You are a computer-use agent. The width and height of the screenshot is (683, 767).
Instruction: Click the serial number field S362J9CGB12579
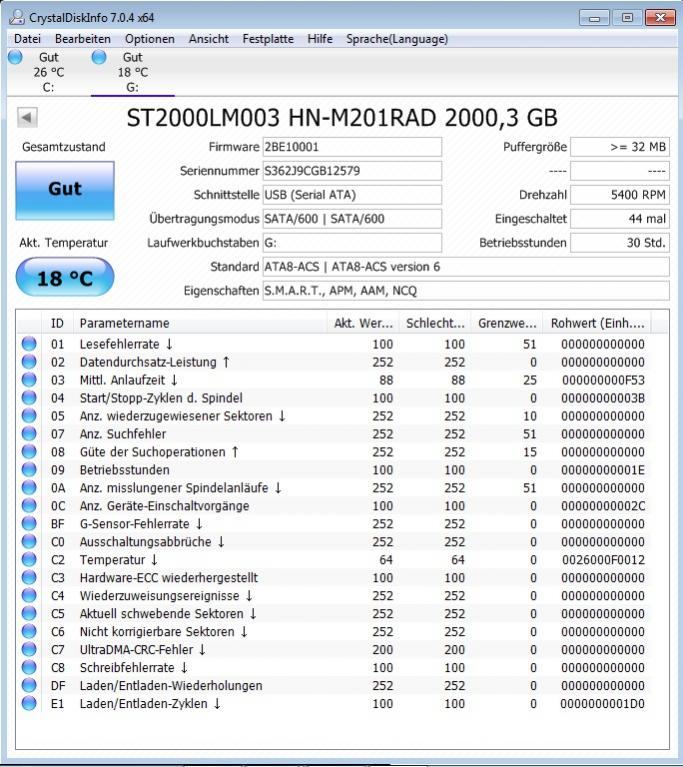352,171
